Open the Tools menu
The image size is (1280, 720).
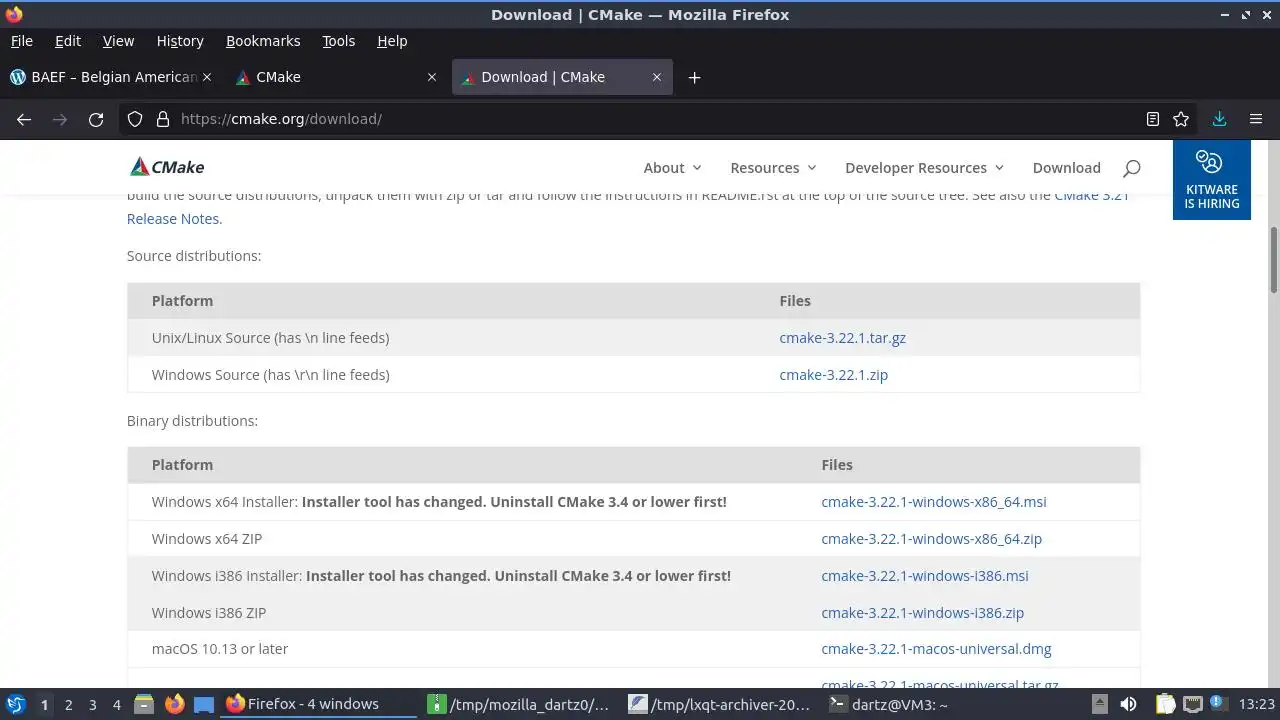(x=338, y=41)
